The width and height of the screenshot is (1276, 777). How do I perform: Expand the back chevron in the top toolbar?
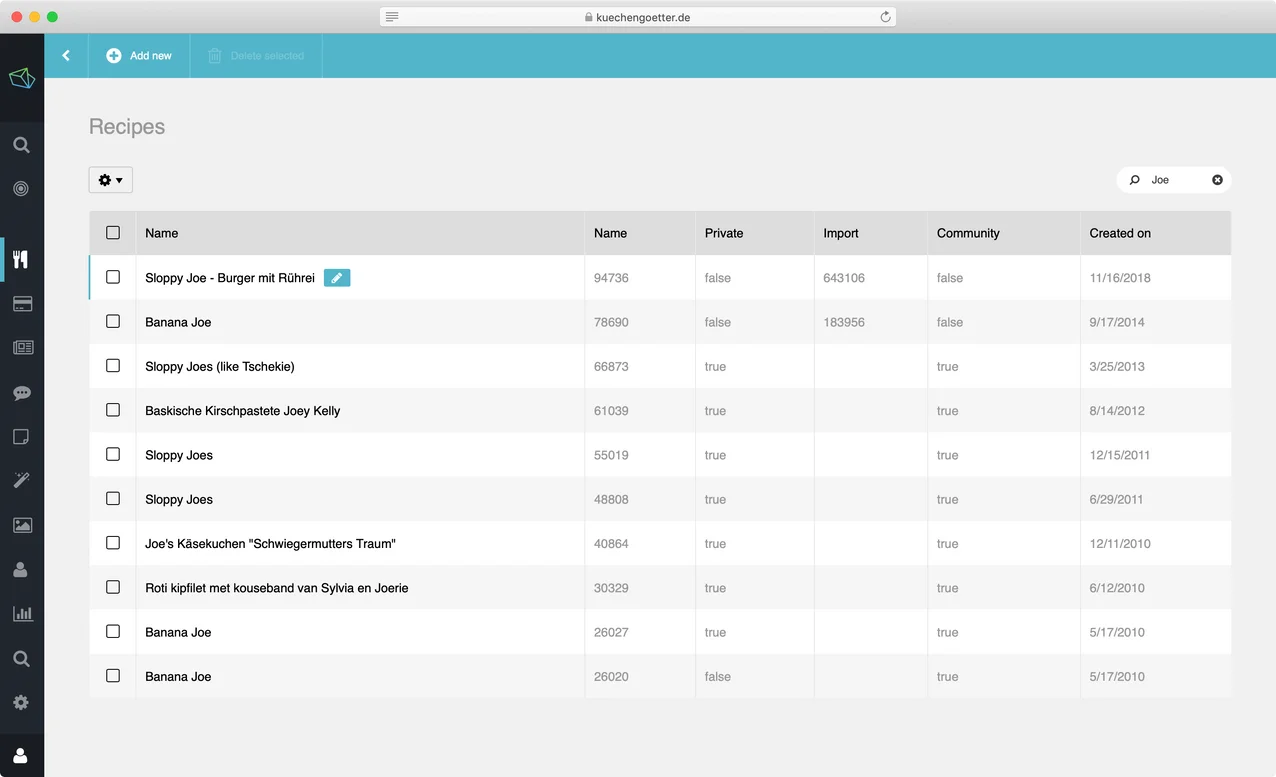[x=66, y=56]
